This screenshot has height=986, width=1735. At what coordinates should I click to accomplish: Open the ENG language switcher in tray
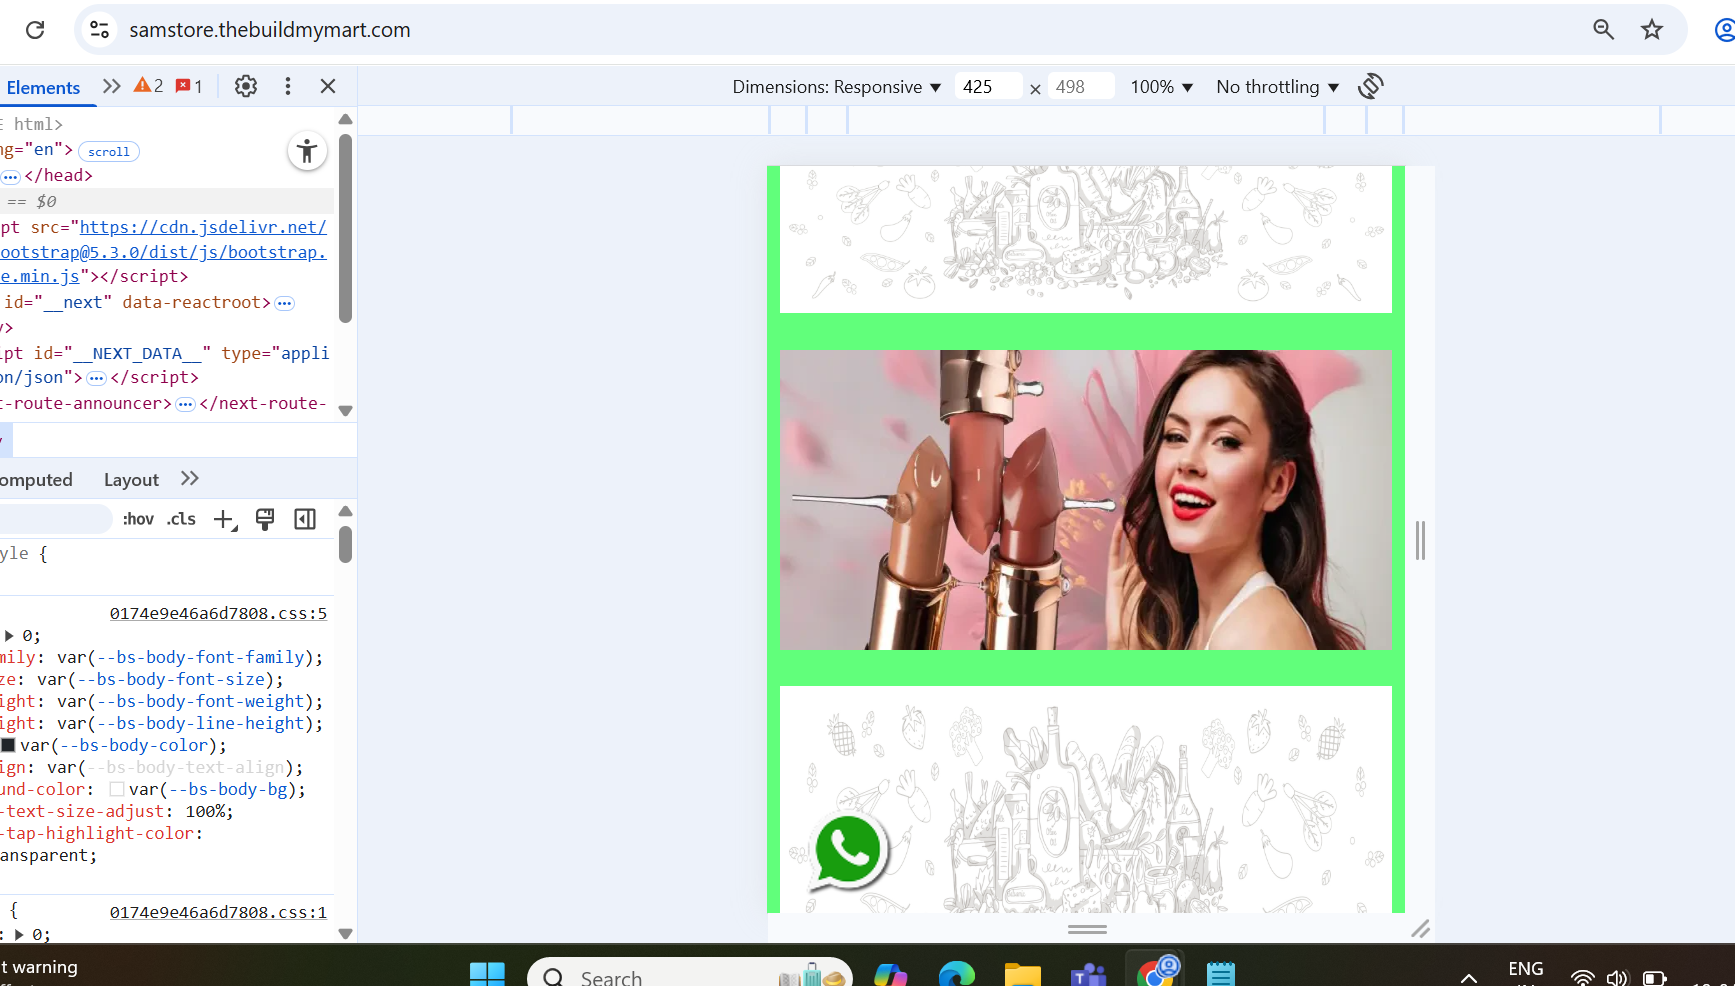click(1526, 970)
